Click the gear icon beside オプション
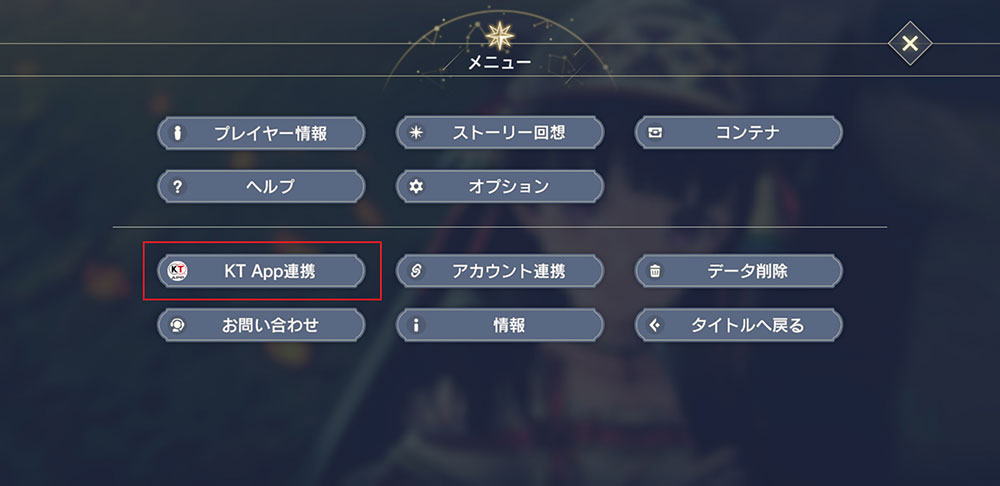The image size is (1000, 486). [417, 186]
